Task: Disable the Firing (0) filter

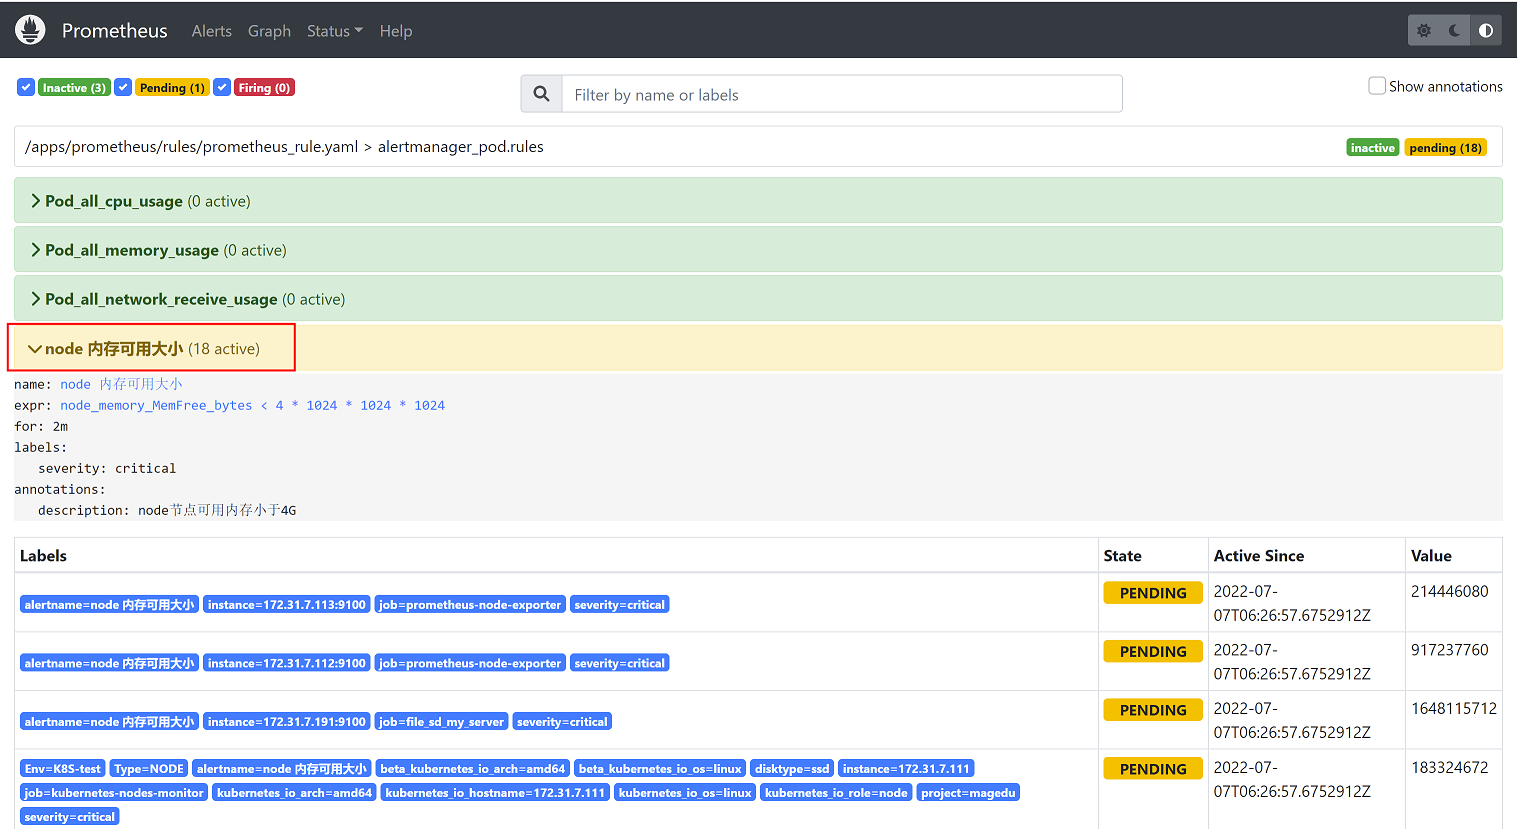Action: (222, 88)
